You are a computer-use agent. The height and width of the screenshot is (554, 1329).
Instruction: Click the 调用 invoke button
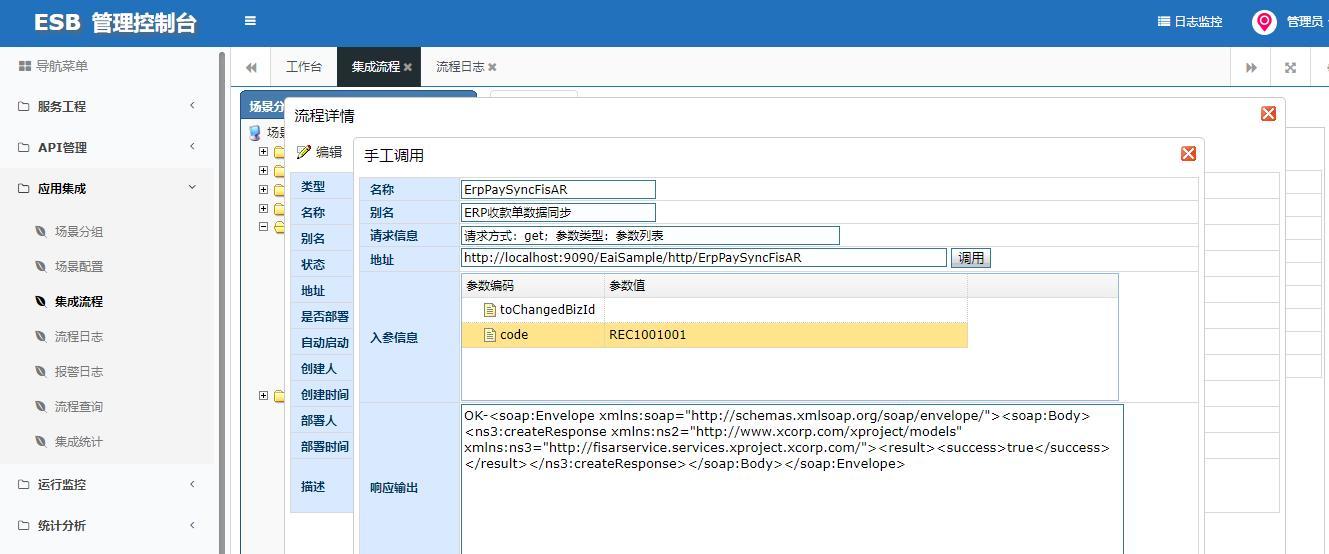pyautogui.click(x=971, y=258)
